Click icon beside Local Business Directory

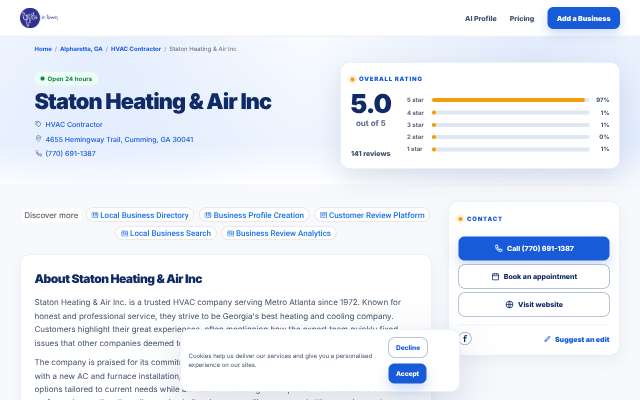(95, 215)
